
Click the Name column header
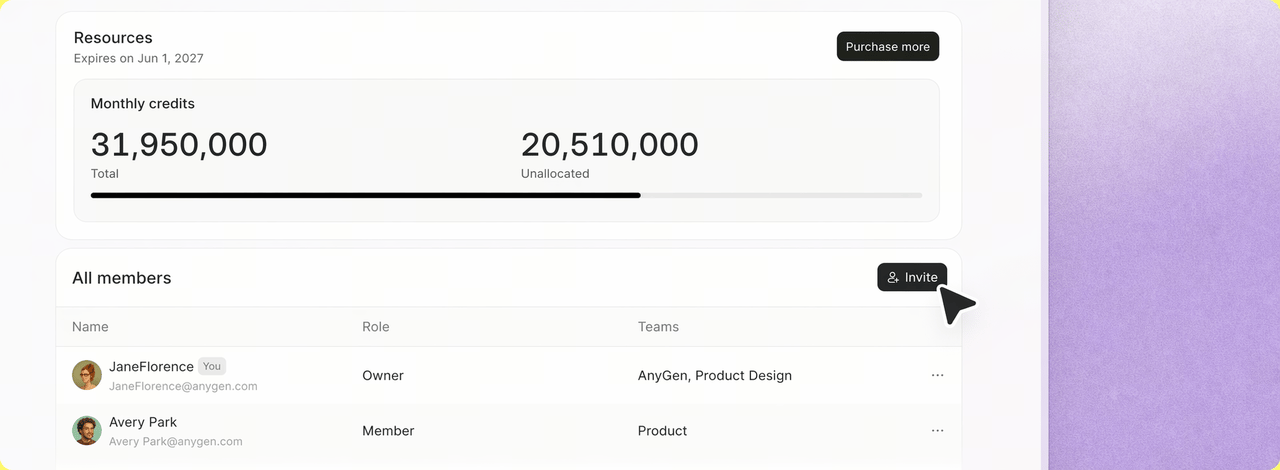pos(90,327)
